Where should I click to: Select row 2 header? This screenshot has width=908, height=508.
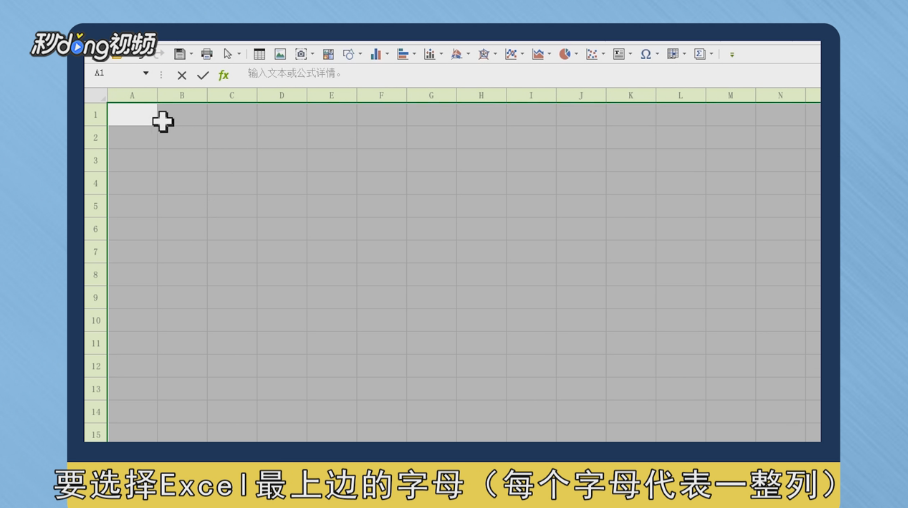click(96, 138)
